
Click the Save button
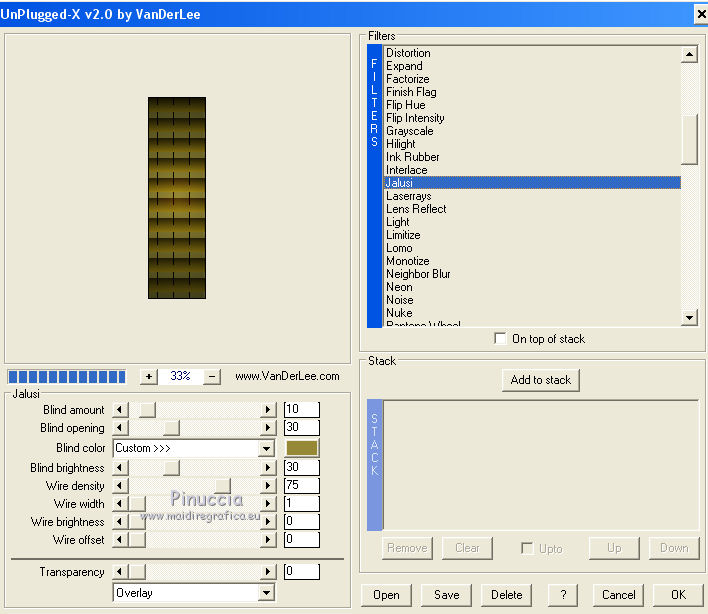coord(446,595)
